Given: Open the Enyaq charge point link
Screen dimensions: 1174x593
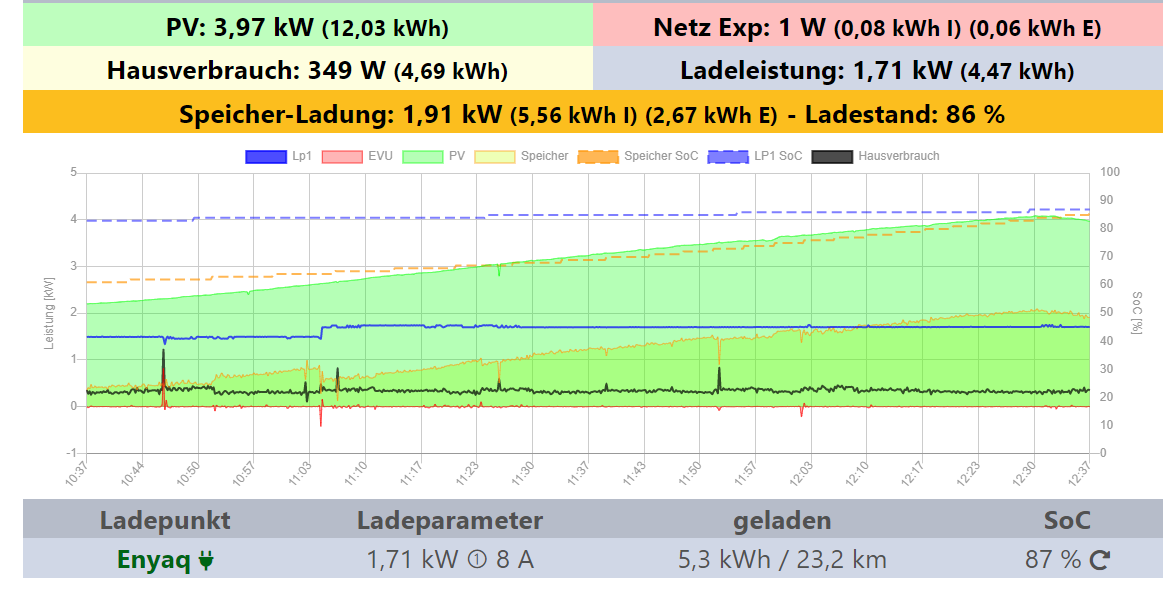Looking at the screenshot, I should click(x=153, y=560).
